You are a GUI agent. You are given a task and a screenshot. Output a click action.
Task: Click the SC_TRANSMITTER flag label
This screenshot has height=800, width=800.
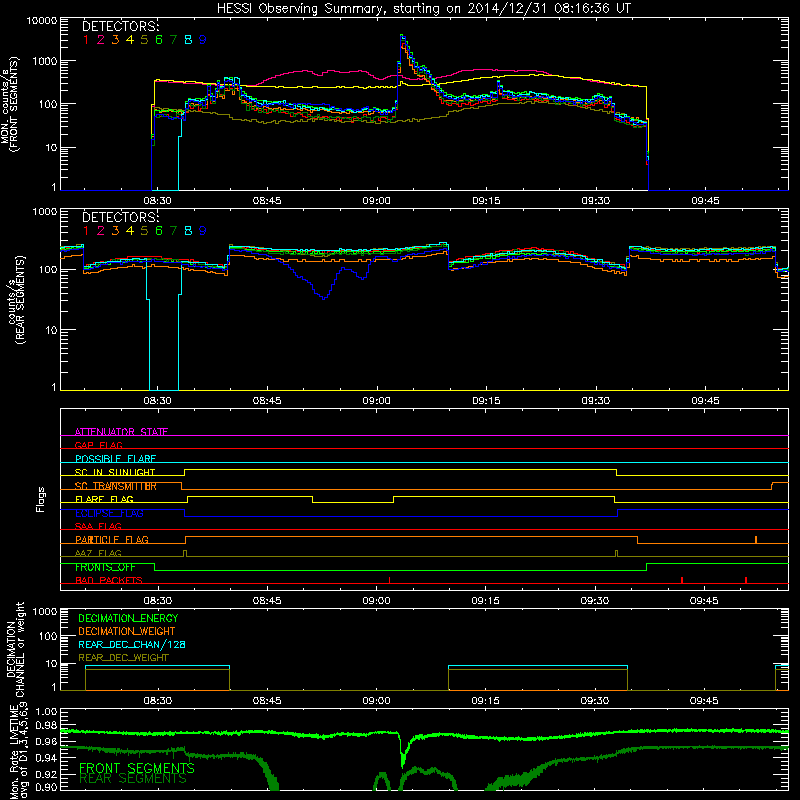(x=116, y=486)
